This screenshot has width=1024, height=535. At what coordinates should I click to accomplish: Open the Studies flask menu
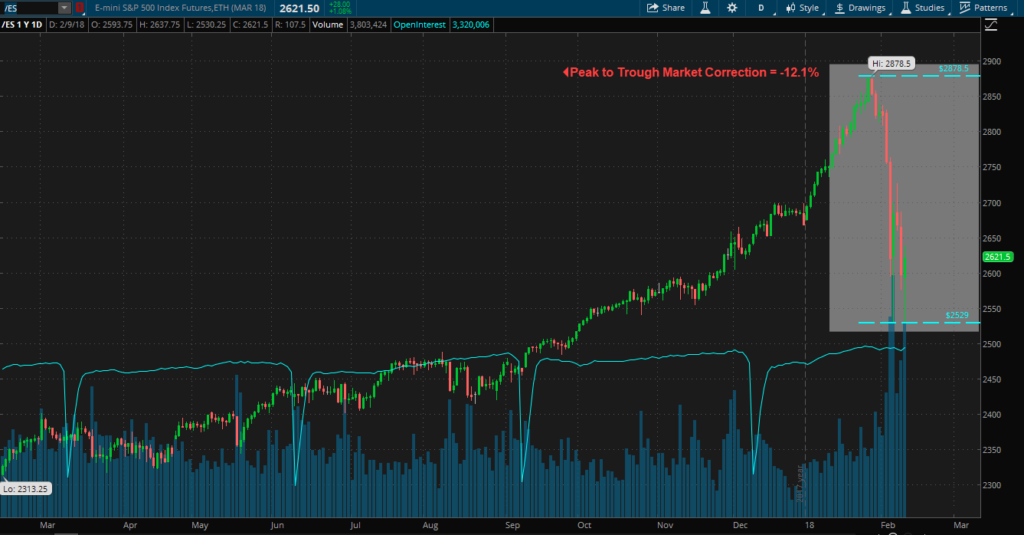923,8
